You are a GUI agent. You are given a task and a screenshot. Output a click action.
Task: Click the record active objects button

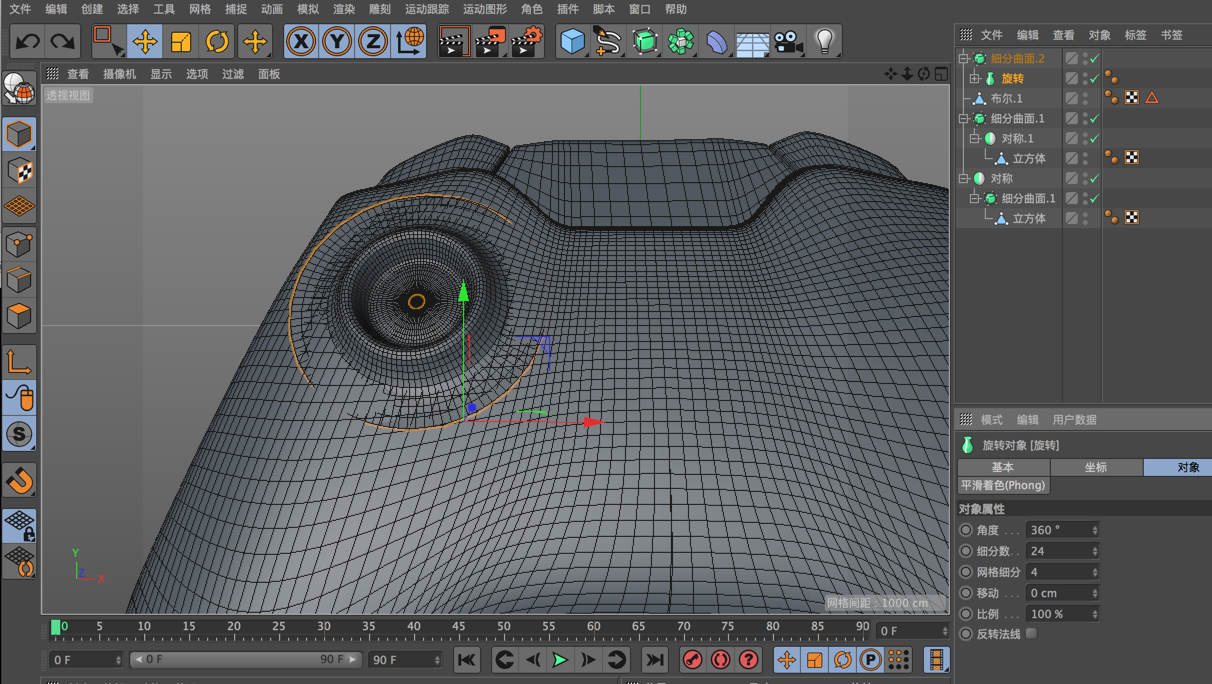692,660
